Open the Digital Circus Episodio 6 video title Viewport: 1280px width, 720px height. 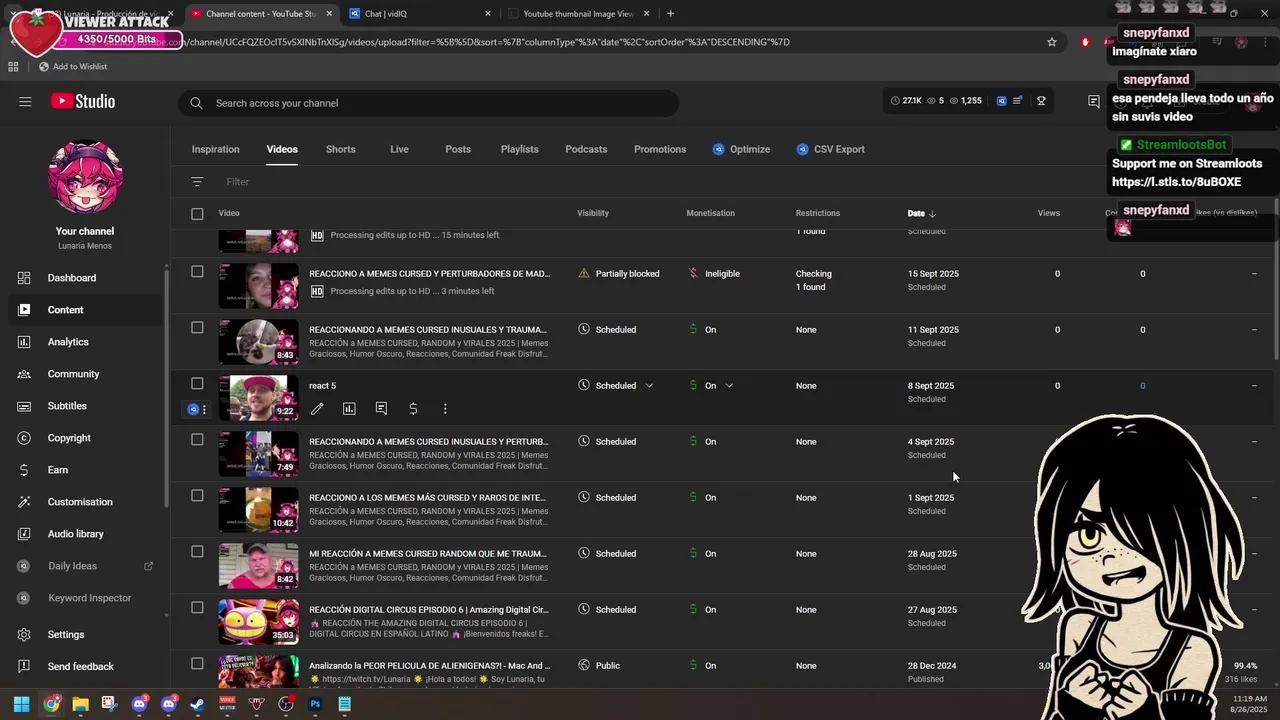click(x=429, y=609)
